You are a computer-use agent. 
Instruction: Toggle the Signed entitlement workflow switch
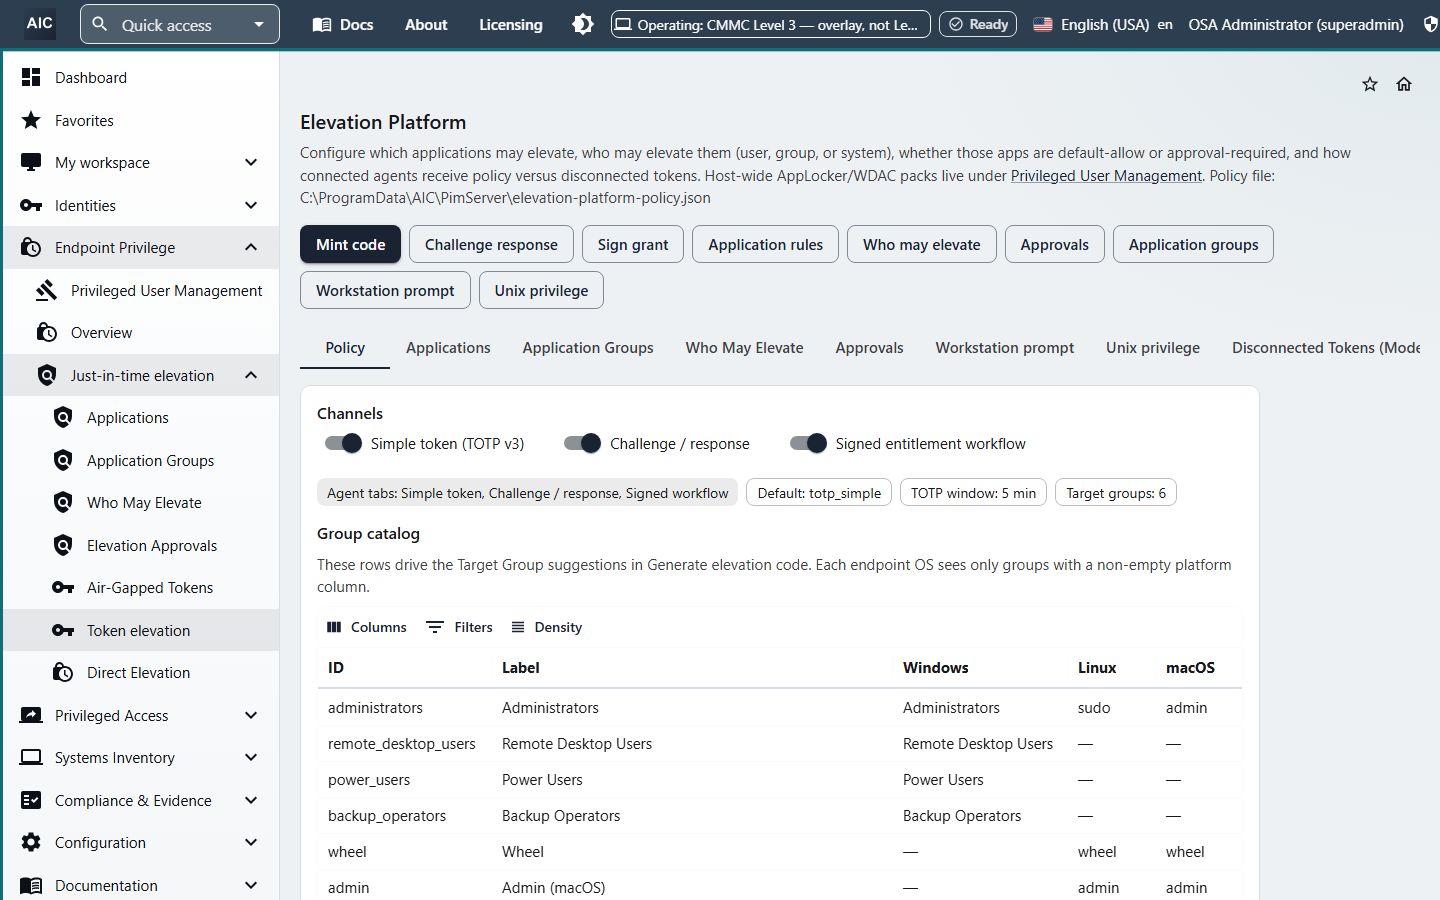tap(808, 443)
